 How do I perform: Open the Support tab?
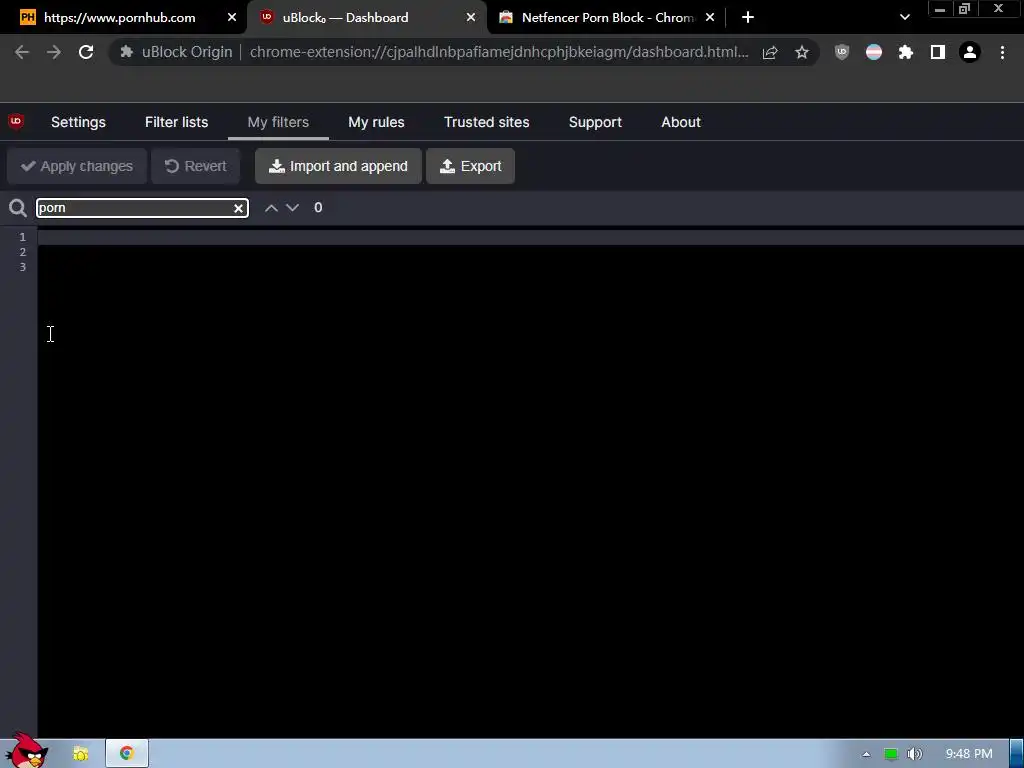pyautogui.click(x=595, y=122)
